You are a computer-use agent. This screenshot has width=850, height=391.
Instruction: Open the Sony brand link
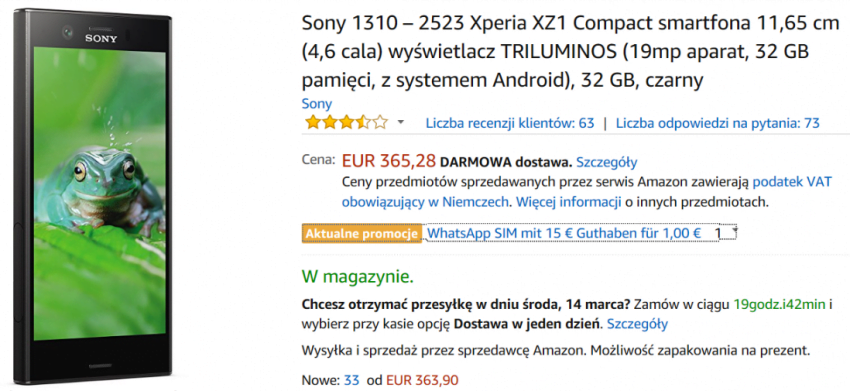[317, 103]
